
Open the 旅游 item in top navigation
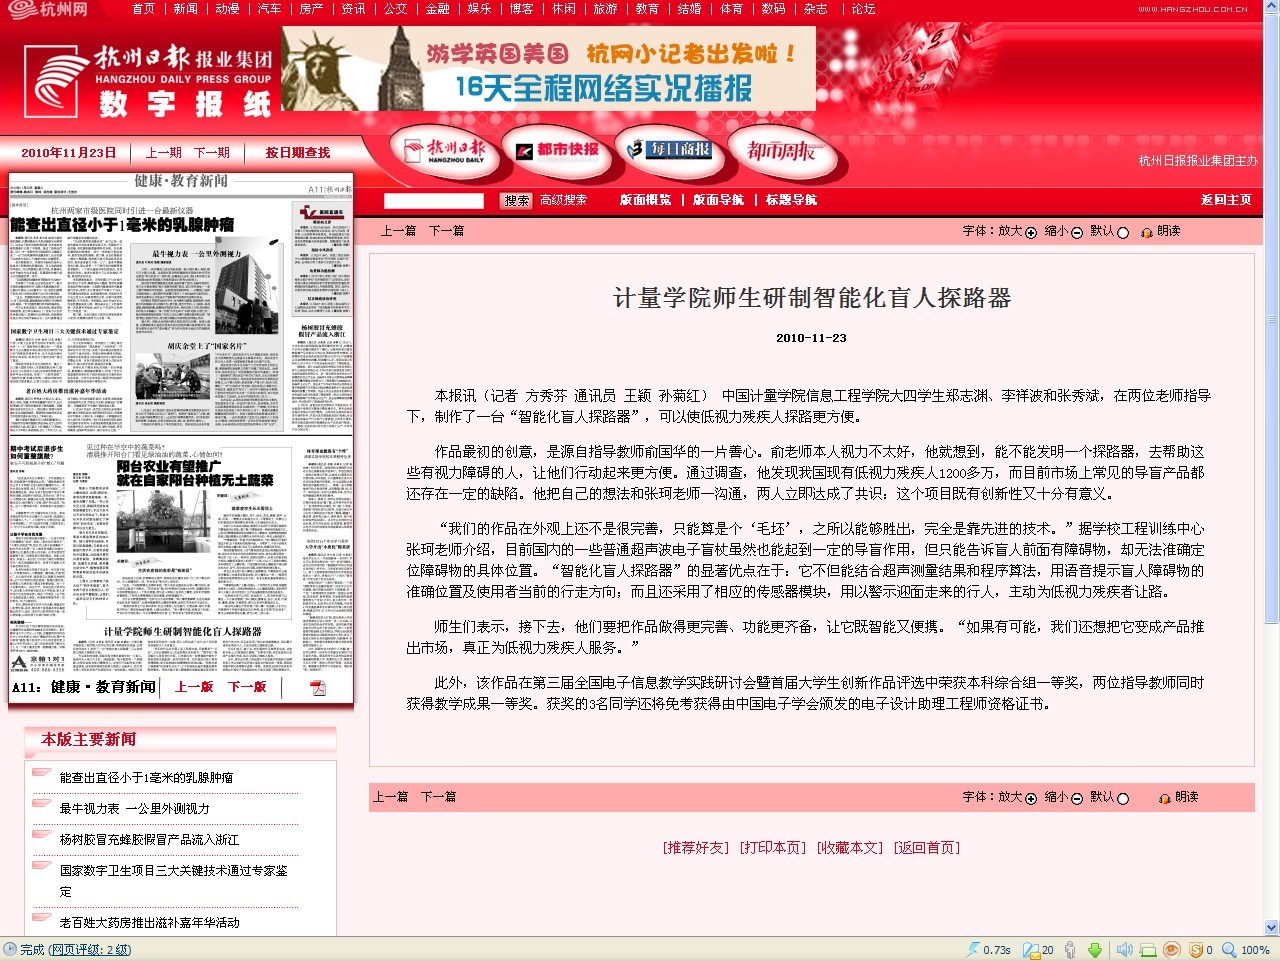coord(605,9)
